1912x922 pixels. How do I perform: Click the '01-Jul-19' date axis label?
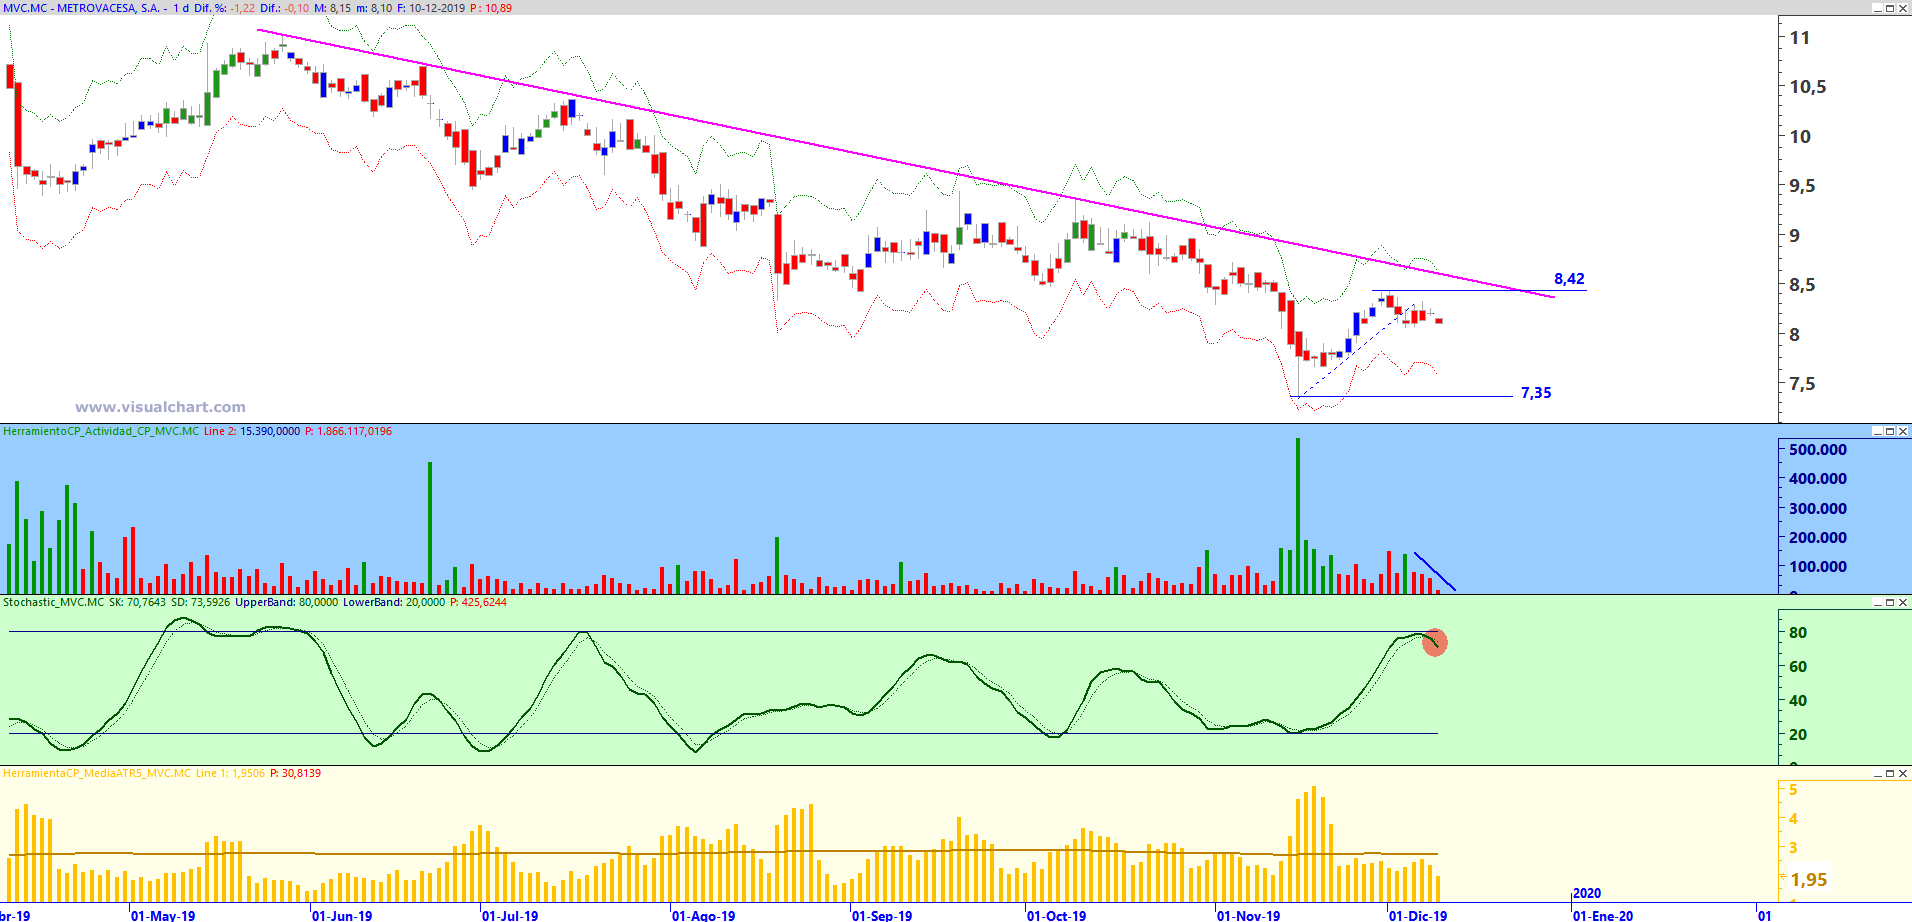510,915
